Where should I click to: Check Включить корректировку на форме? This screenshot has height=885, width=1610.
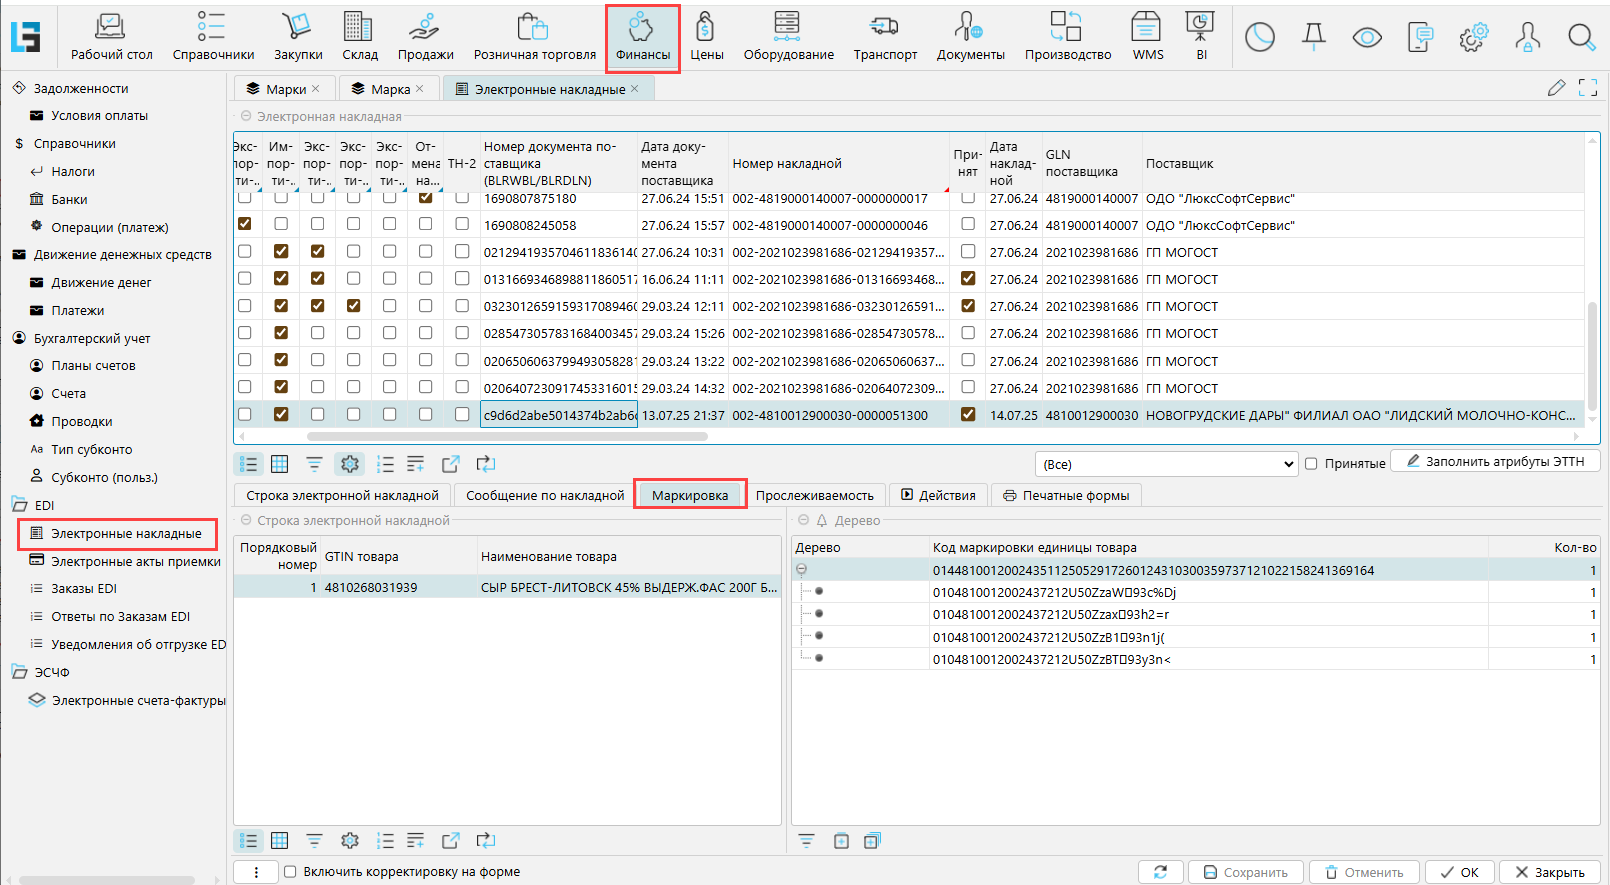click(290, 872)
